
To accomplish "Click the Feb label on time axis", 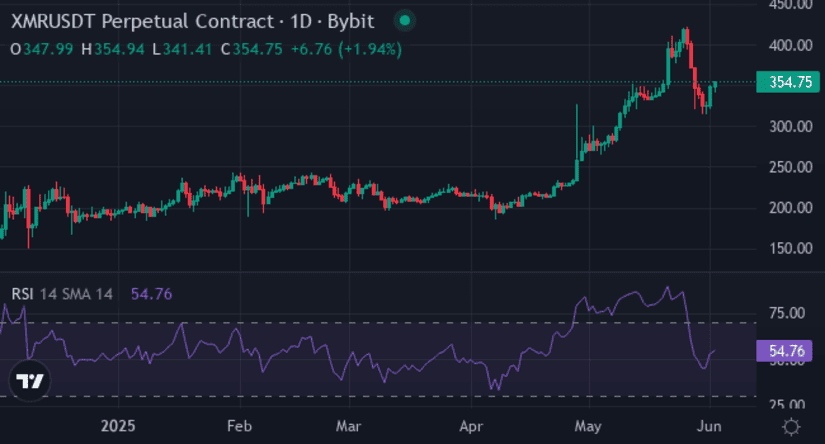I will [239, 426].
